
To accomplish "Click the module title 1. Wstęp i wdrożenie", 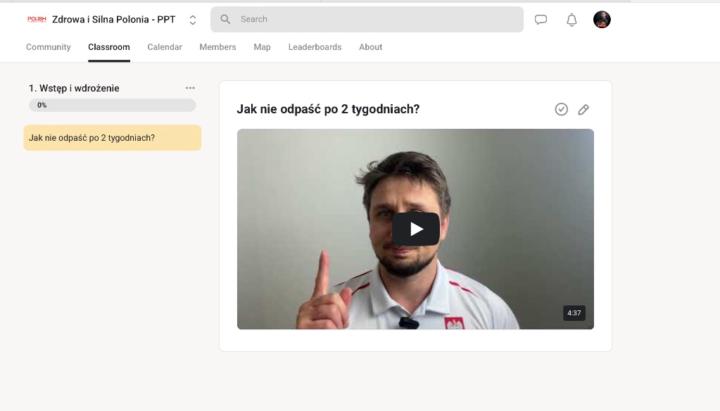I will (74, 88).
